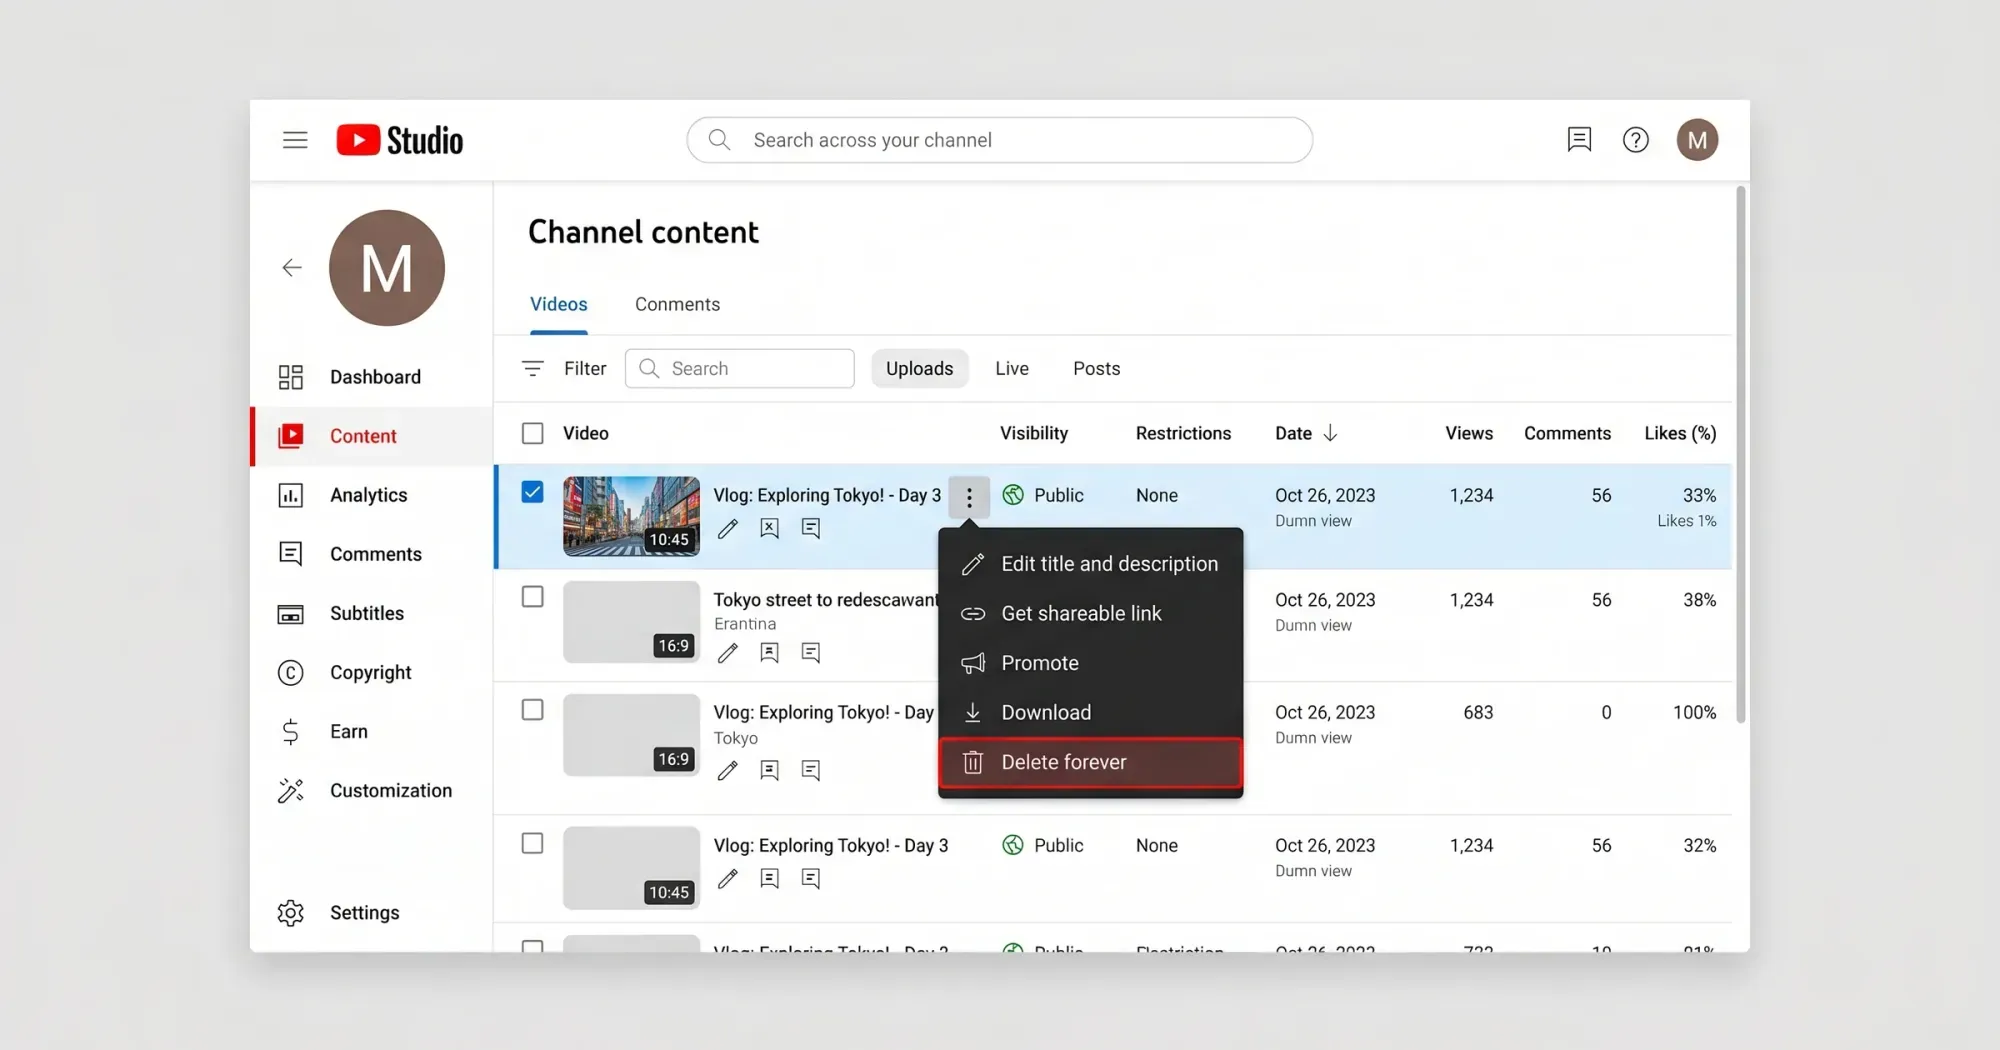Click the YouTube Studio logo
2000x1050 pixels.
[400, 140]
